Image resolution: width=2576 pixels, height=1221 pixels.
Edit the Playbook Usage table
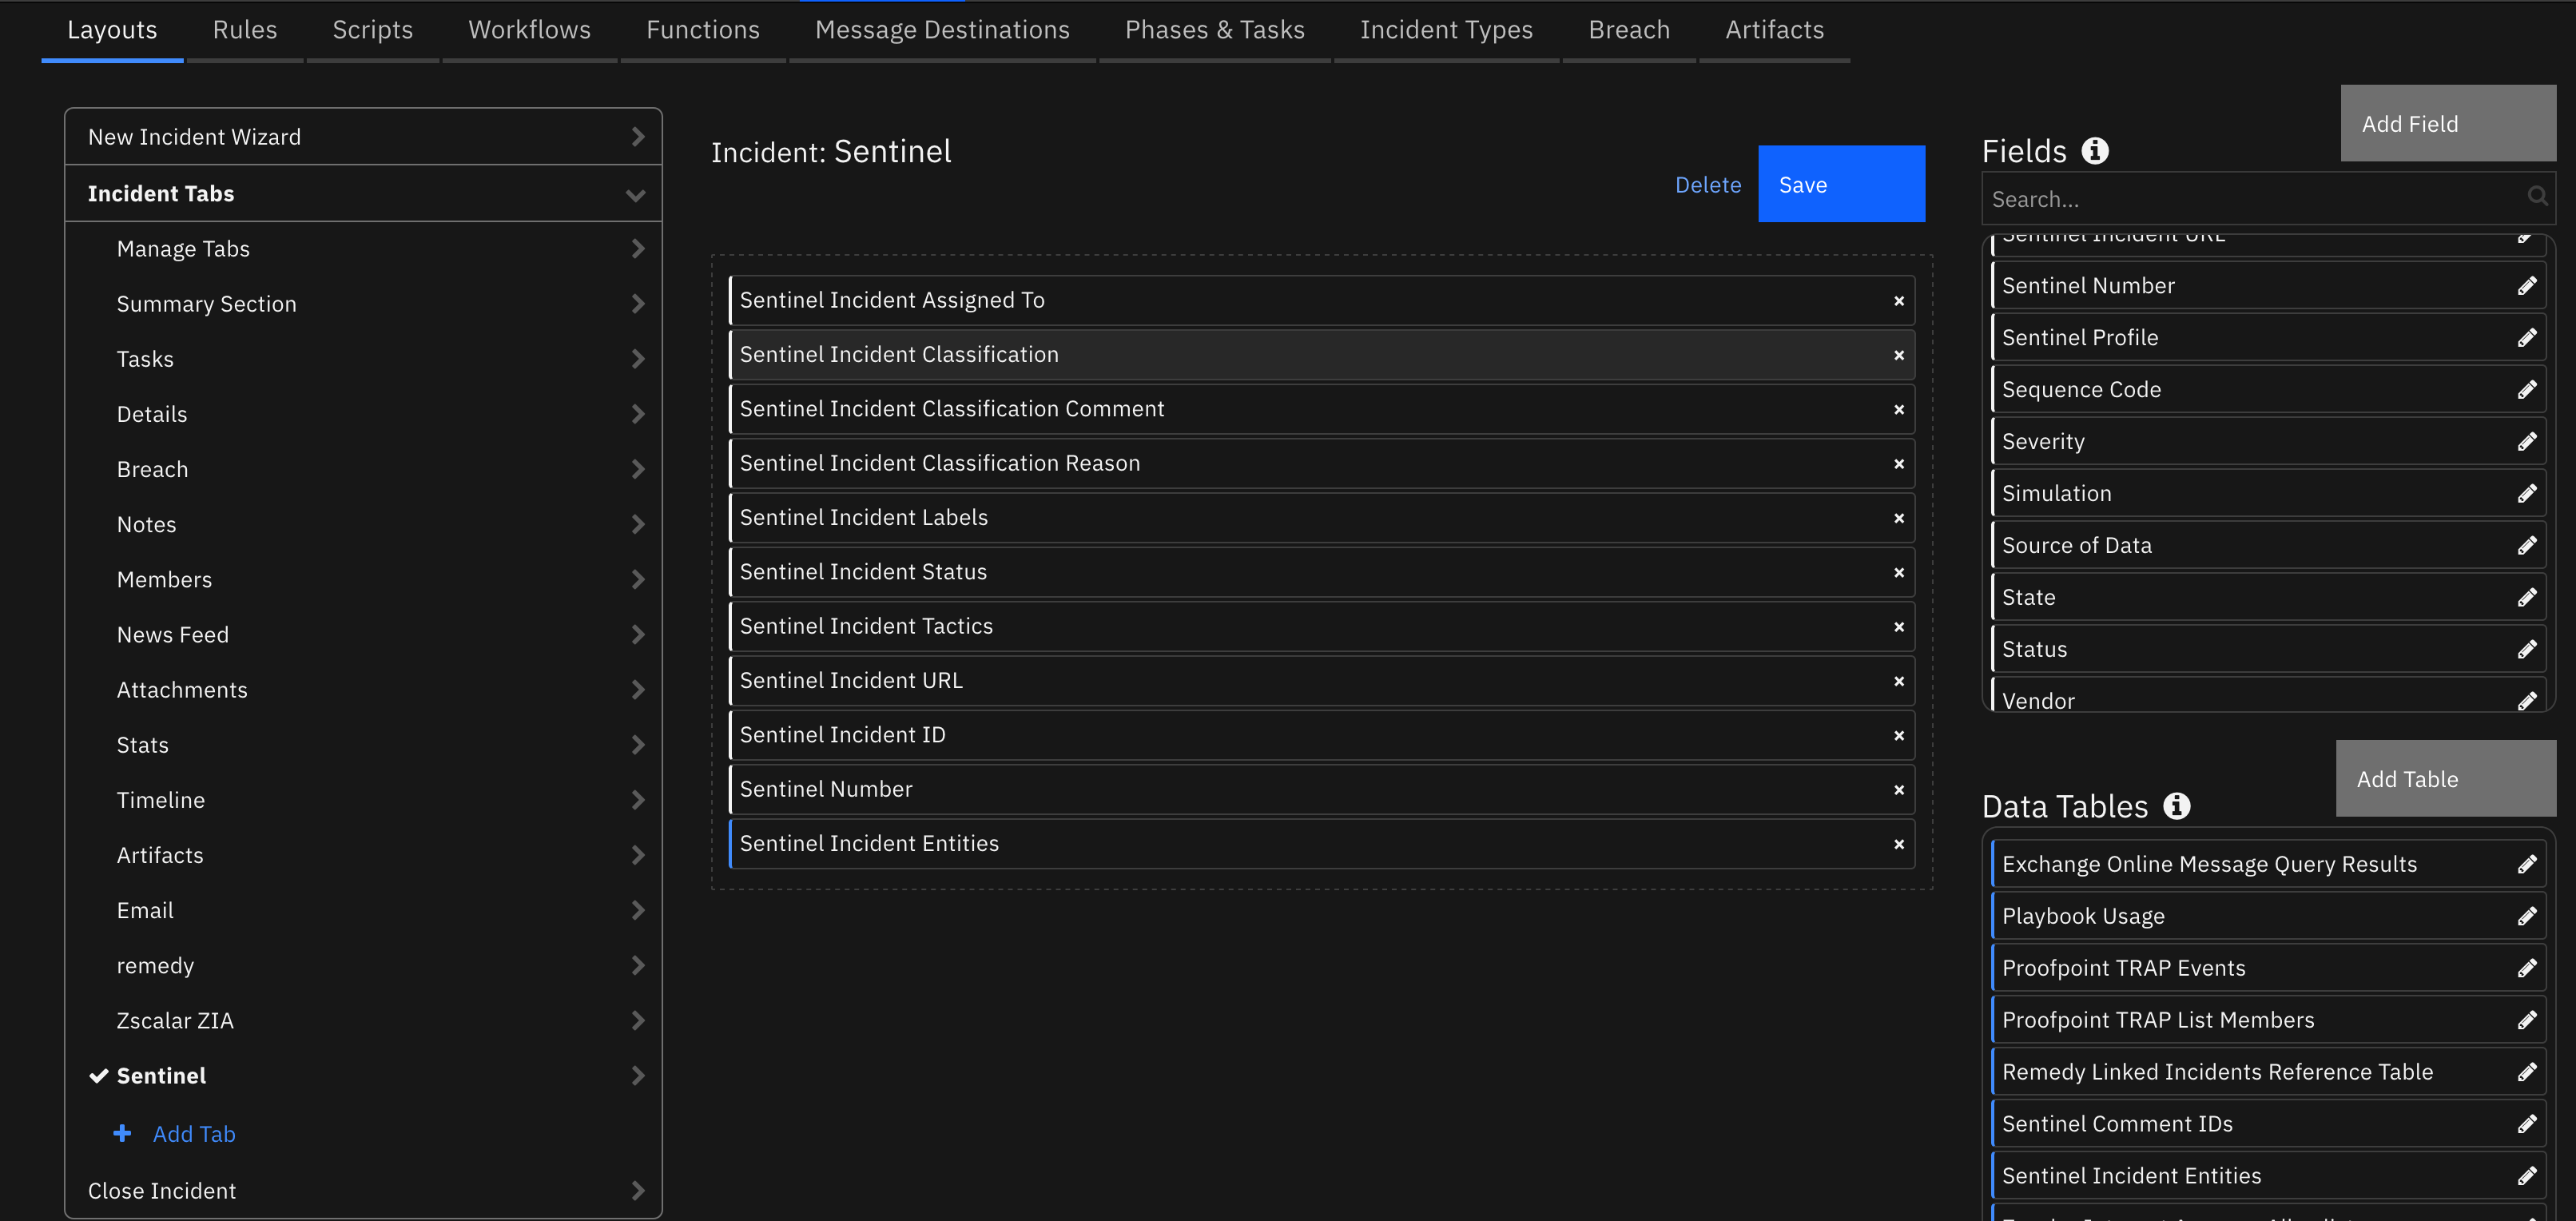(2526, 917)
